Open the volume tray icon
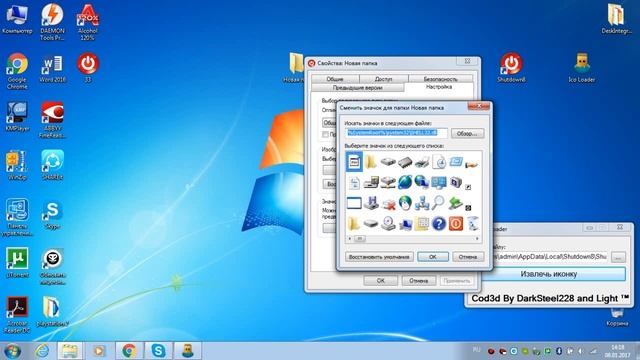Image resolution: width=640 pixels, height=360 pixels. click(x=581, y=351)
